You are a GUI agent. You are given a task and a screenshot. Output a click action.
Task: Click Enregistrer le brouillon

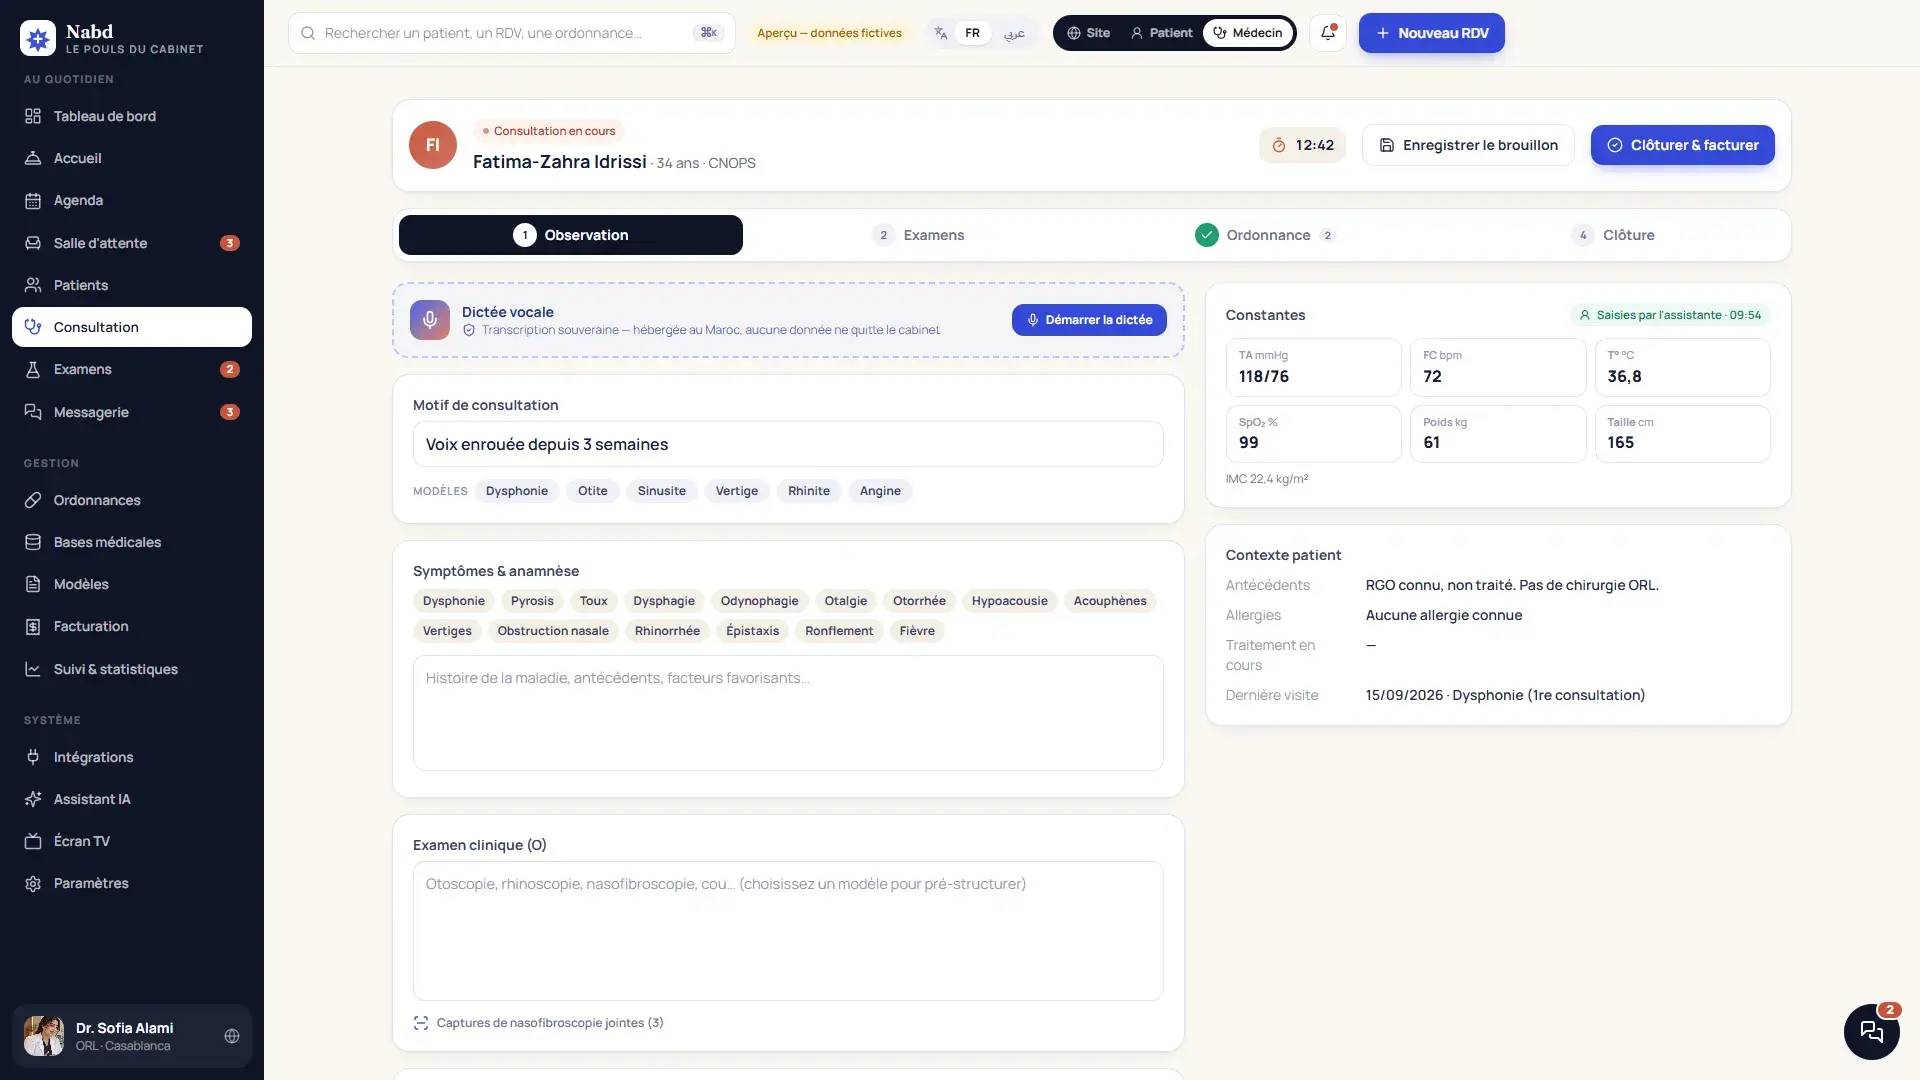(1468, 145)
